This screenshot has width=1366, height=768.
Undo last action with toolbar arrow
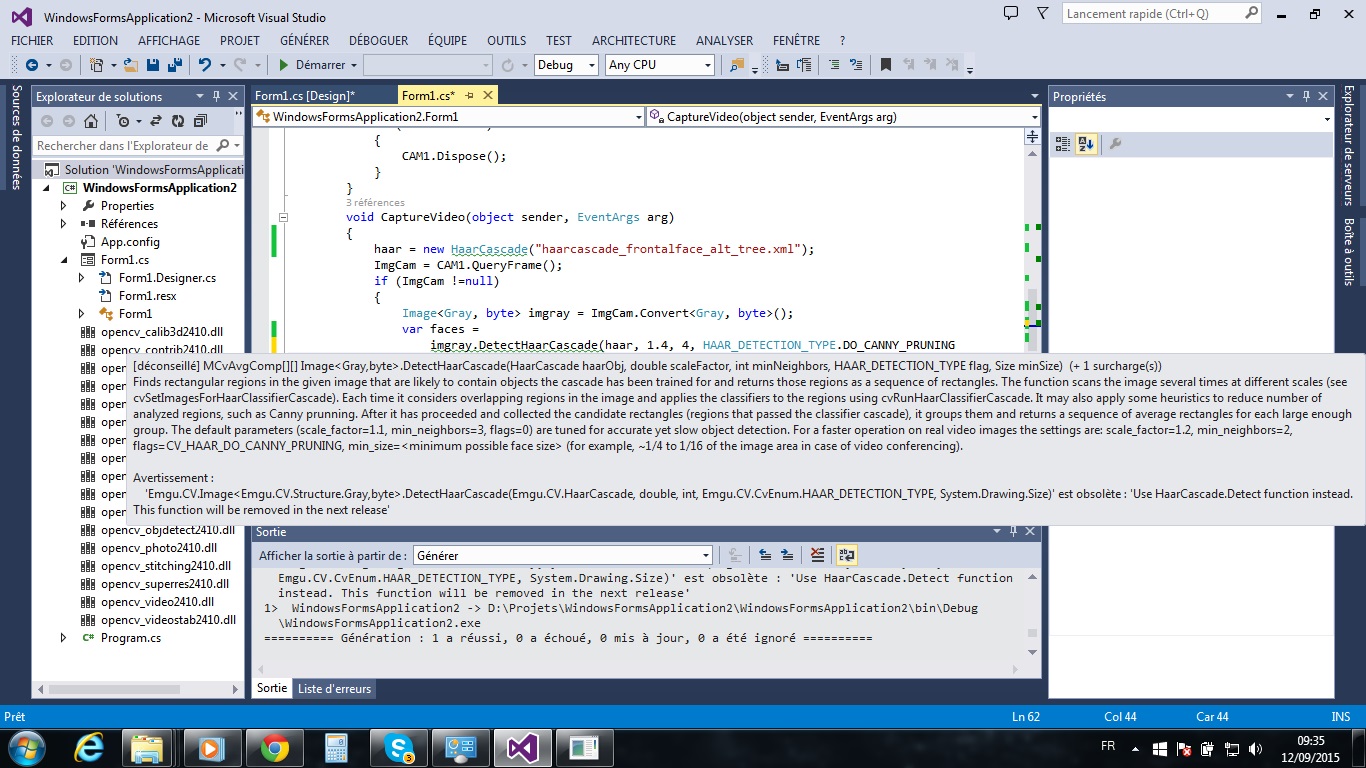click(x=205, y=65)
